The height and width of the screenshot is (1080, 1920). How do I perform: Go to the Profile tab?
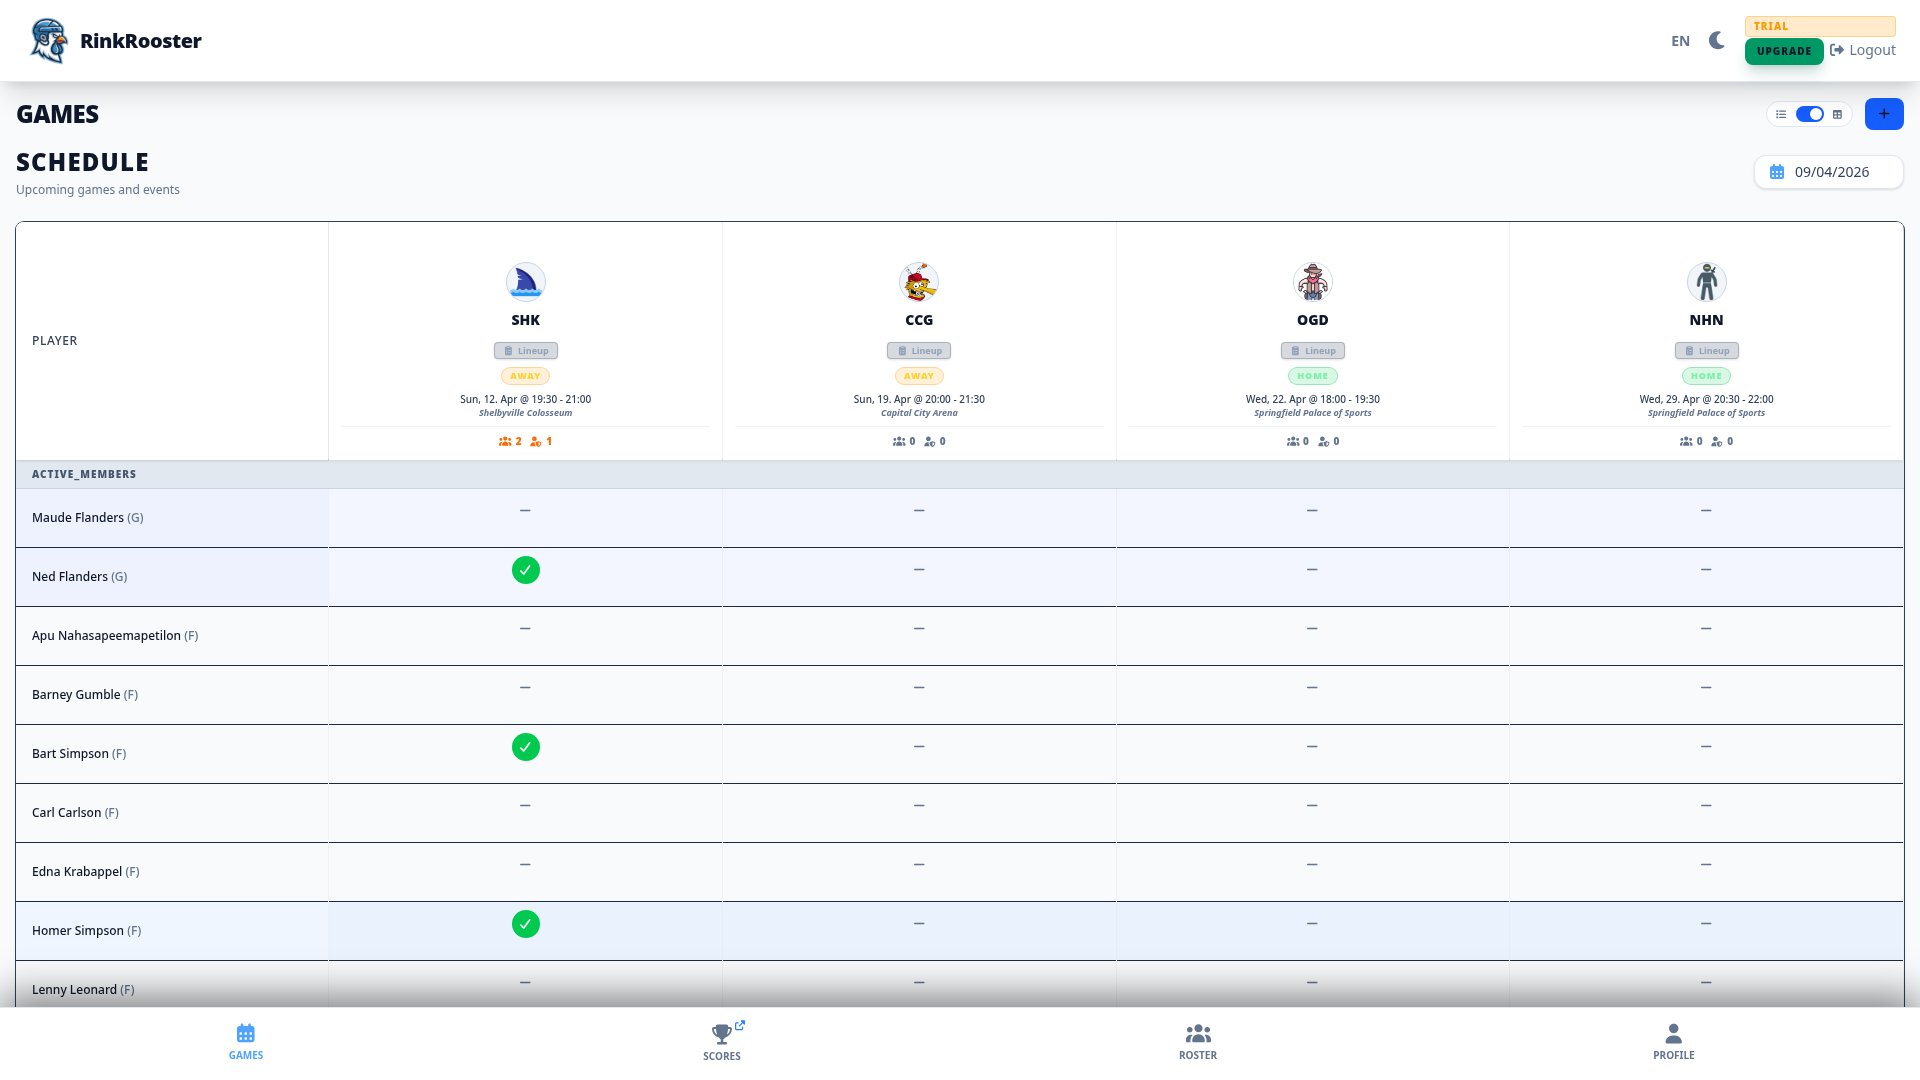coord(1673,1041)
